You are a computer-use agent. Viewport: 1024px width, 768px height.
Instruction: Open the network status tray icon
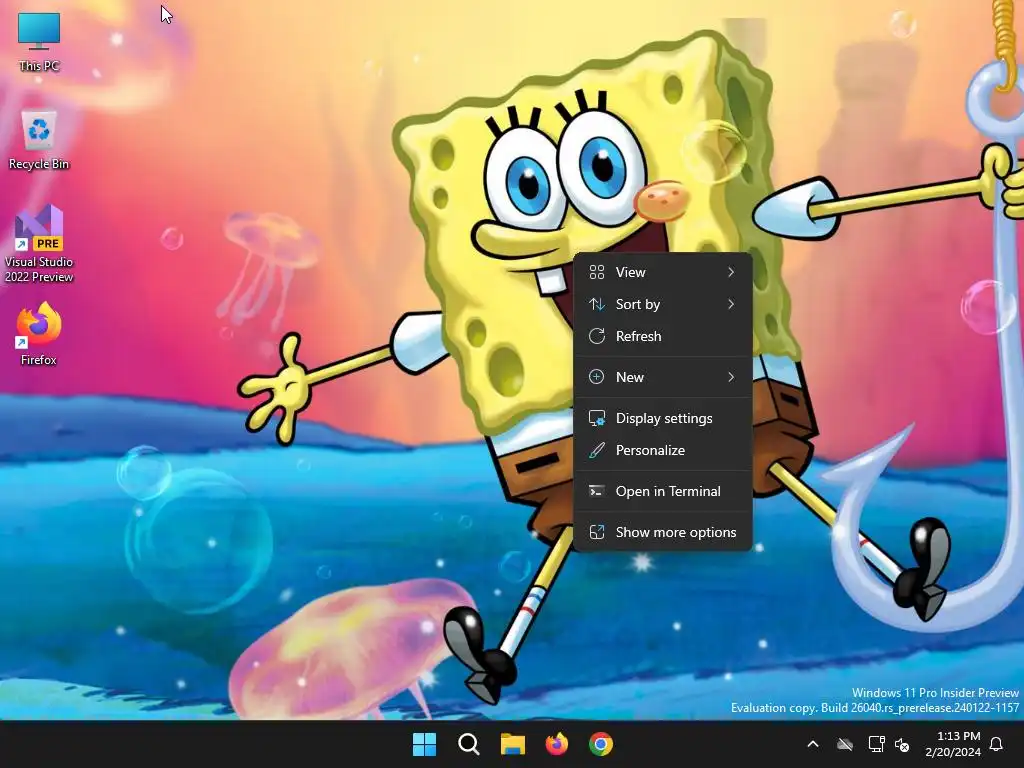[x=876, y=744]
